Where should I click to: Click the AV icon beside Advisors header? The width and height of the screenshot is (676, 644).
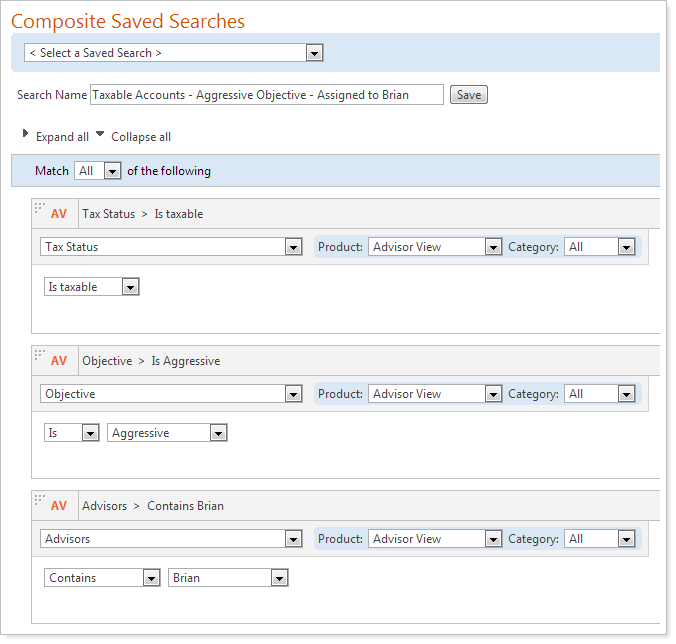(x=59, y=506)
